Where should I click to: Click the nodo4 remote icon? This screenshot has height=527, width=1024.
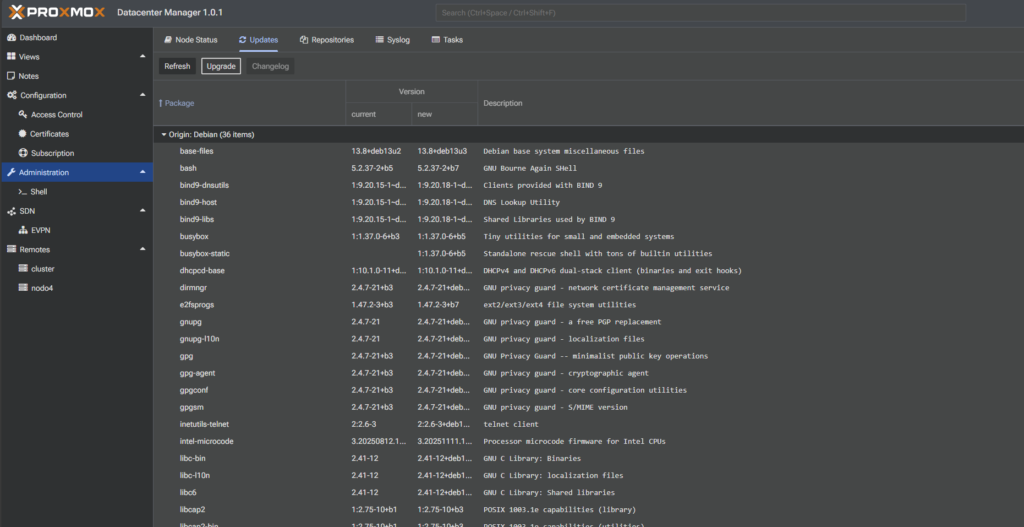(23, 288)
